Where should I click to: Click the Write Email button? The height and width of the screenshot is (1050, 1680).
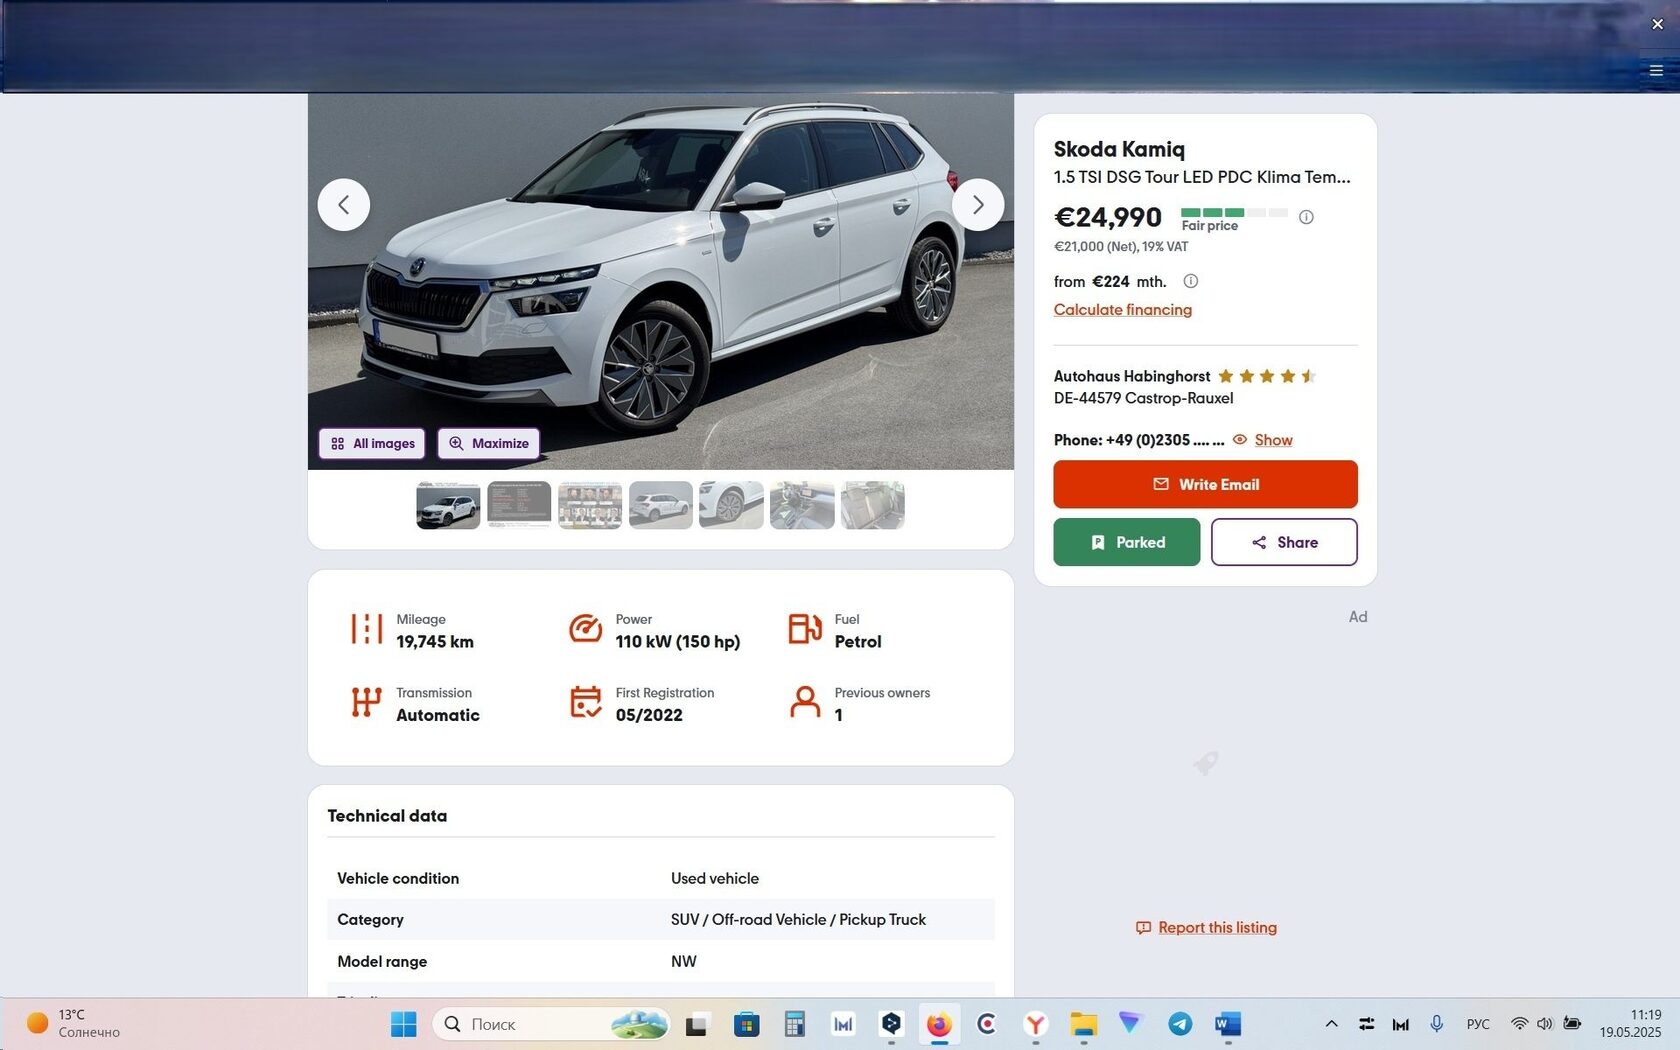click(x=1205, y=484)
